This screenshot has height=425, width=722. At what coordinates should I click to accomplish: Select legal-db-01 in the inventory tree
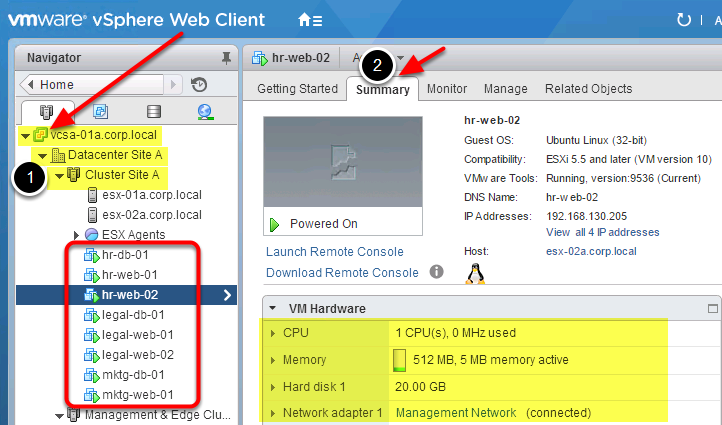[133, 315]
